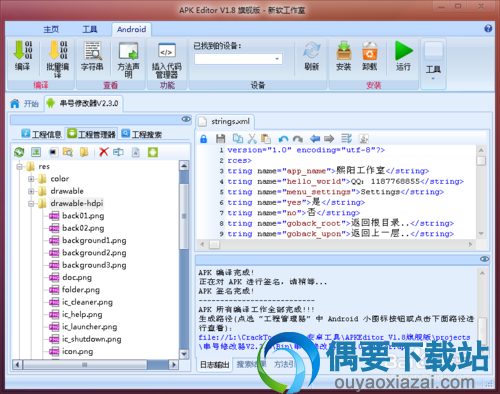Click the scissors cut icon
The width and height of the screenshot is (500, 394).
pyautogui.click(x=252, y=138)
